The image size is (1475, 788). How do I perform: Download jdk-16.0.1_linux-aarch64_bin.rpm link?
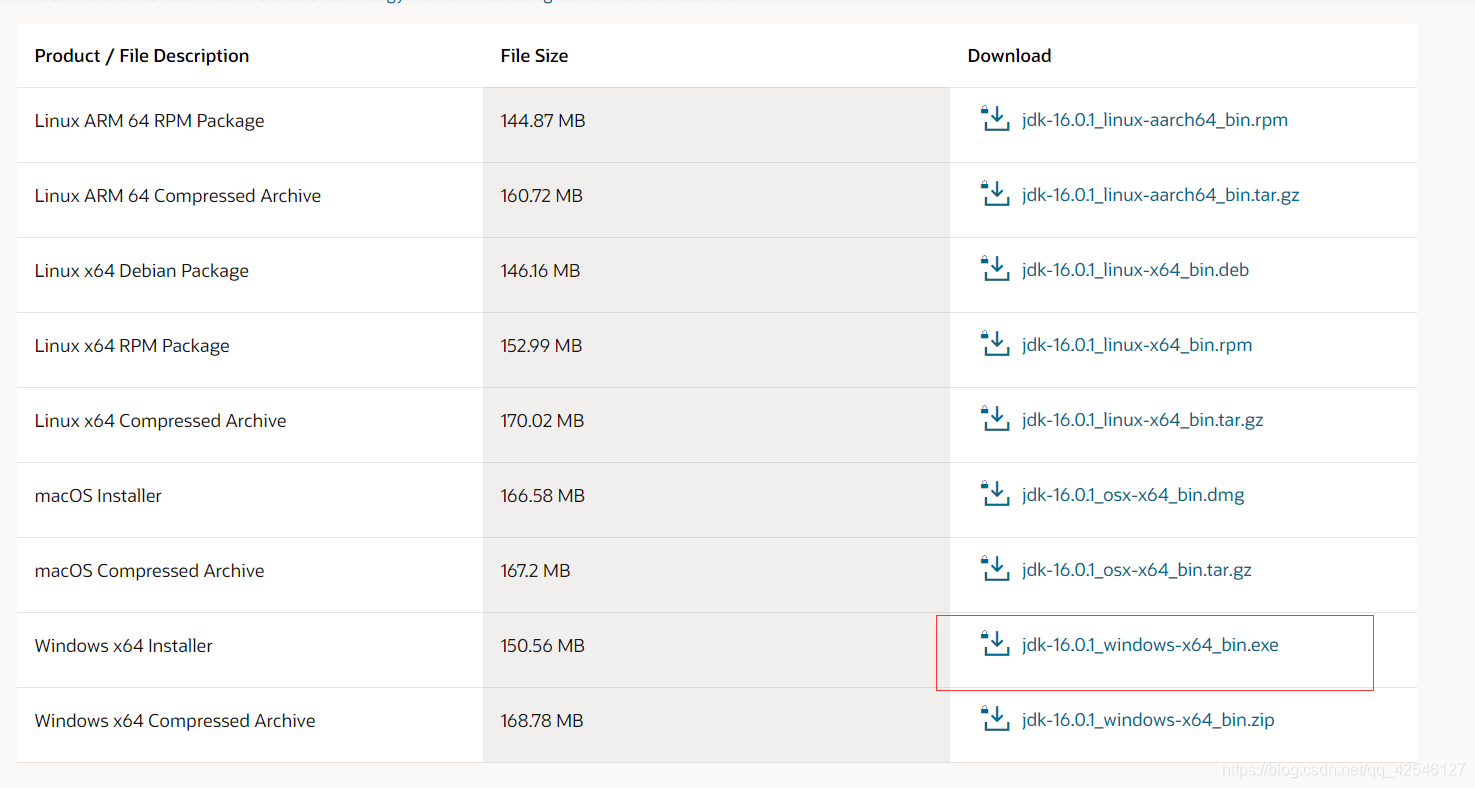click(1155, 120)
